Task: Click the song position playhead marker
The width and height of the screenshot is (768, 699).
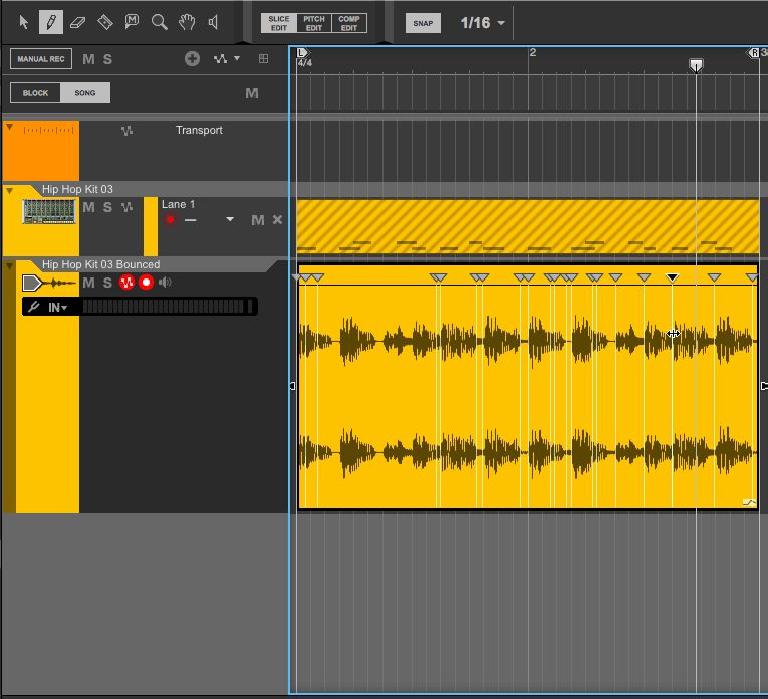Action: [x=696, y=65]
